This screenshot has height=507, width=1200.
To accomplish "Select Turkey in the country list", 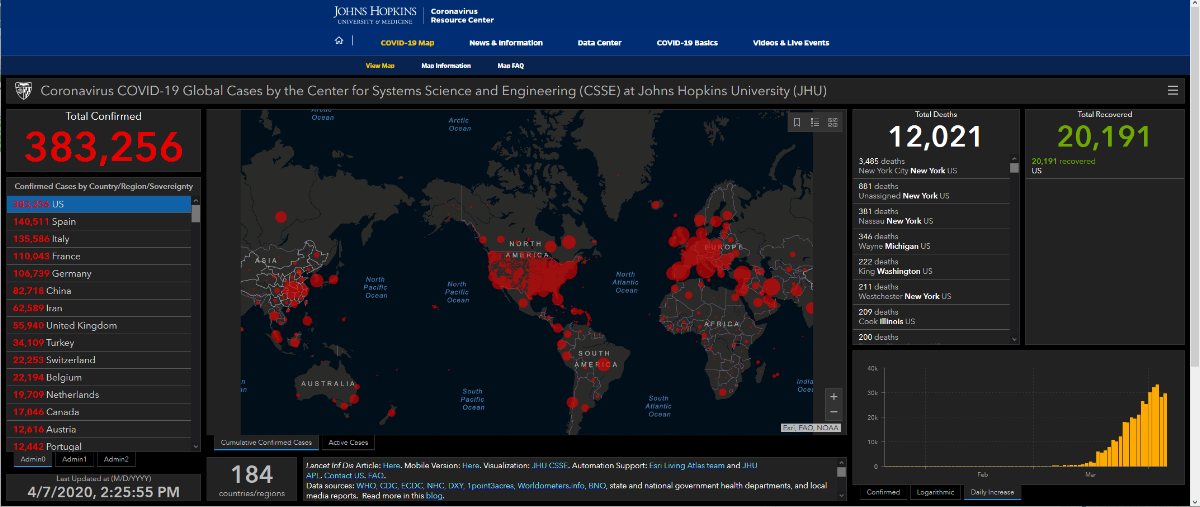I will pyautogui.click(x=99, y=342).
